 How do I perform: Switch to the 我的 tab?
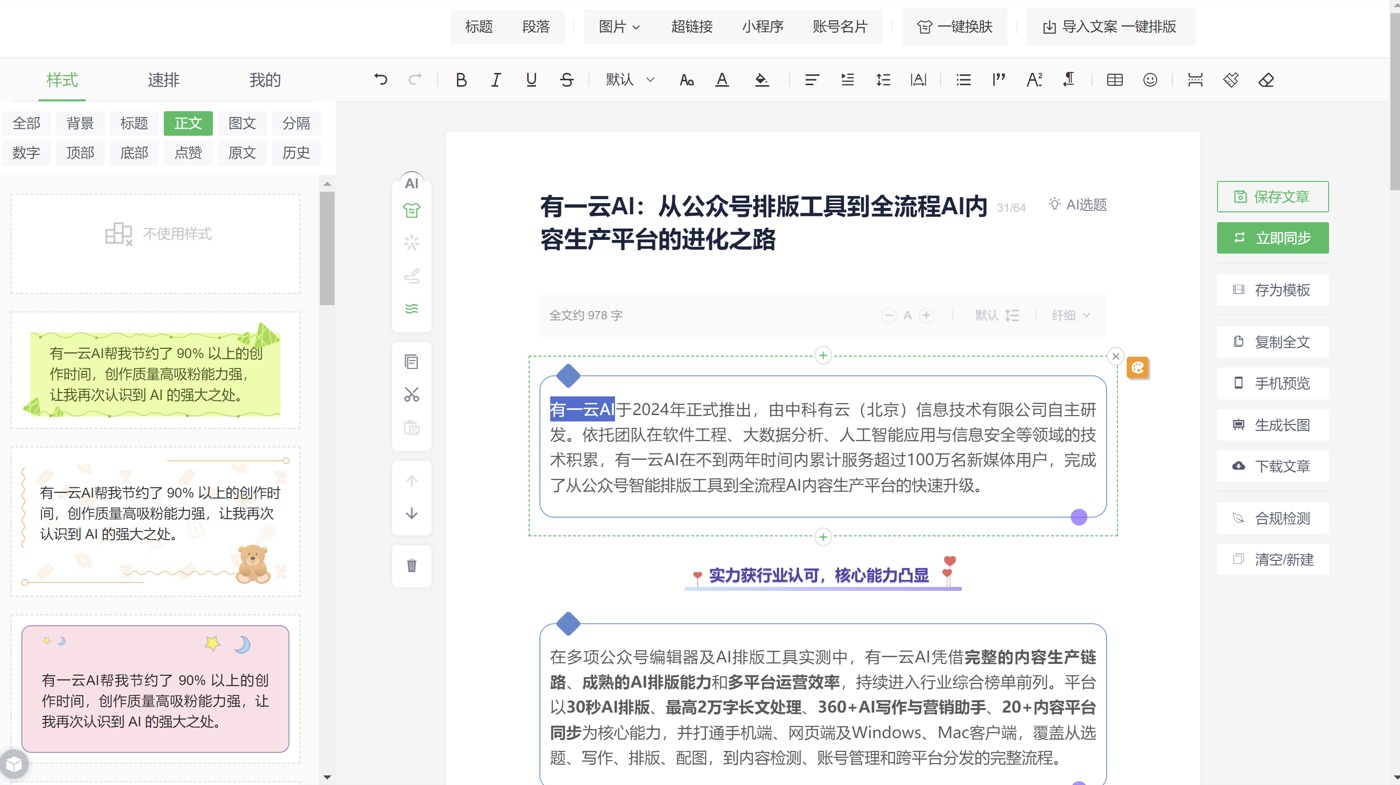coord(265,80)
